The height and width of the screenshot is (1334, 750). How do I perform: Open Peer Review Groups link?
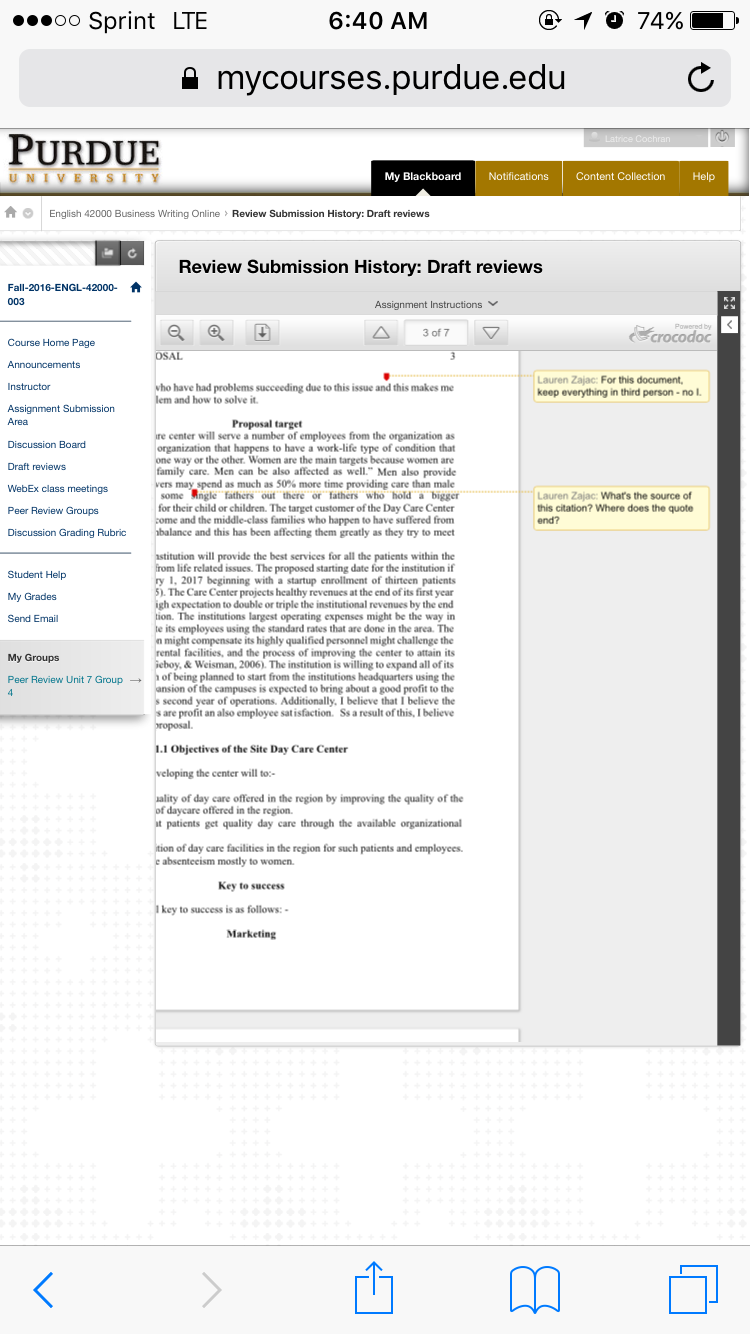pyautogui.click(x=53, y=511)
